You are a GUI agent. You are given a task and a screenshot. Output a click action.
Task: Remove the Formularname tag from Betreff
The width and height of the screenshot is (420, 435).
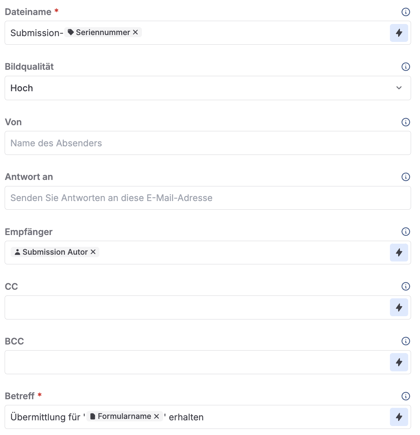coord(156,416)
